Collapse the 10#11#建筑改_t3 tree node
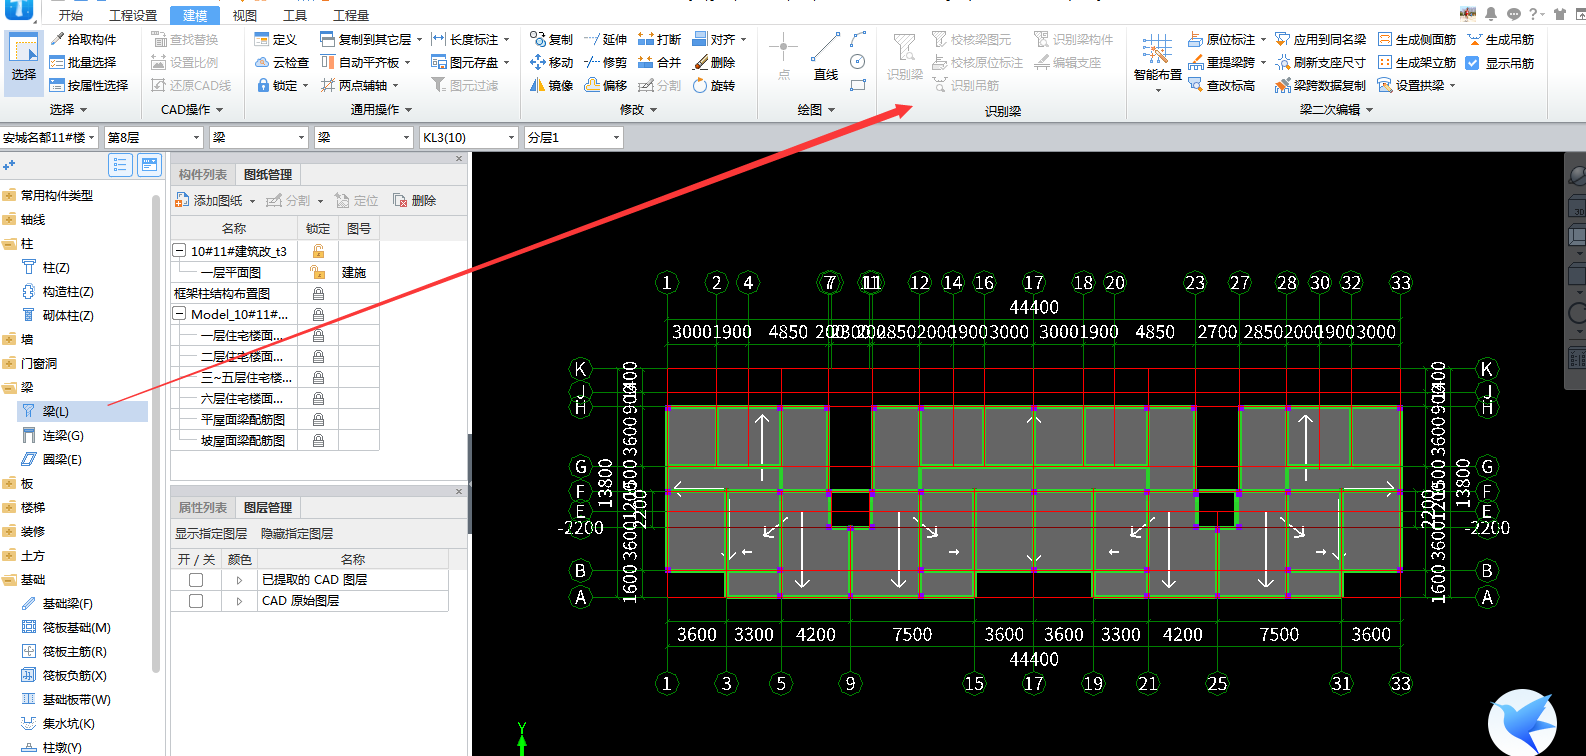Viewport: 1586px width, 756px height. [x=179, y=251]
